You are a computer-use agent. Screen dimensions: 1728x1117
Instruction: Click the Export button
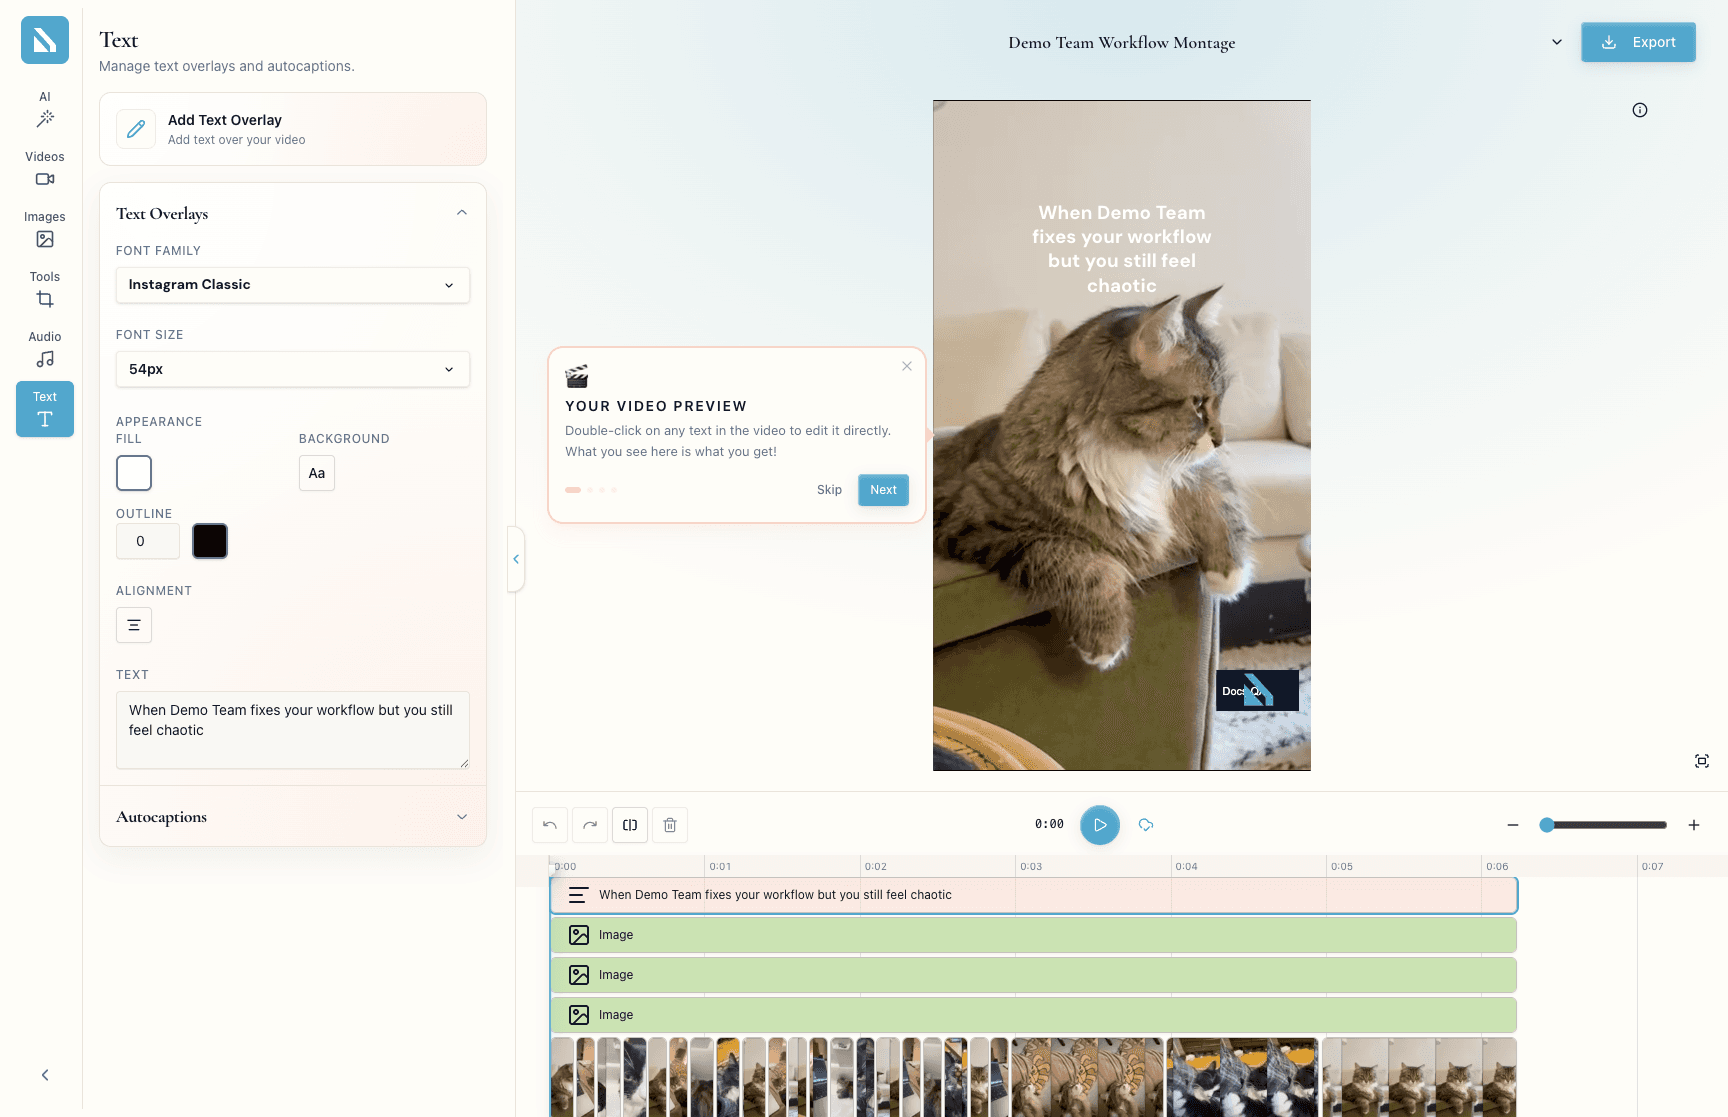(1638, 42)
